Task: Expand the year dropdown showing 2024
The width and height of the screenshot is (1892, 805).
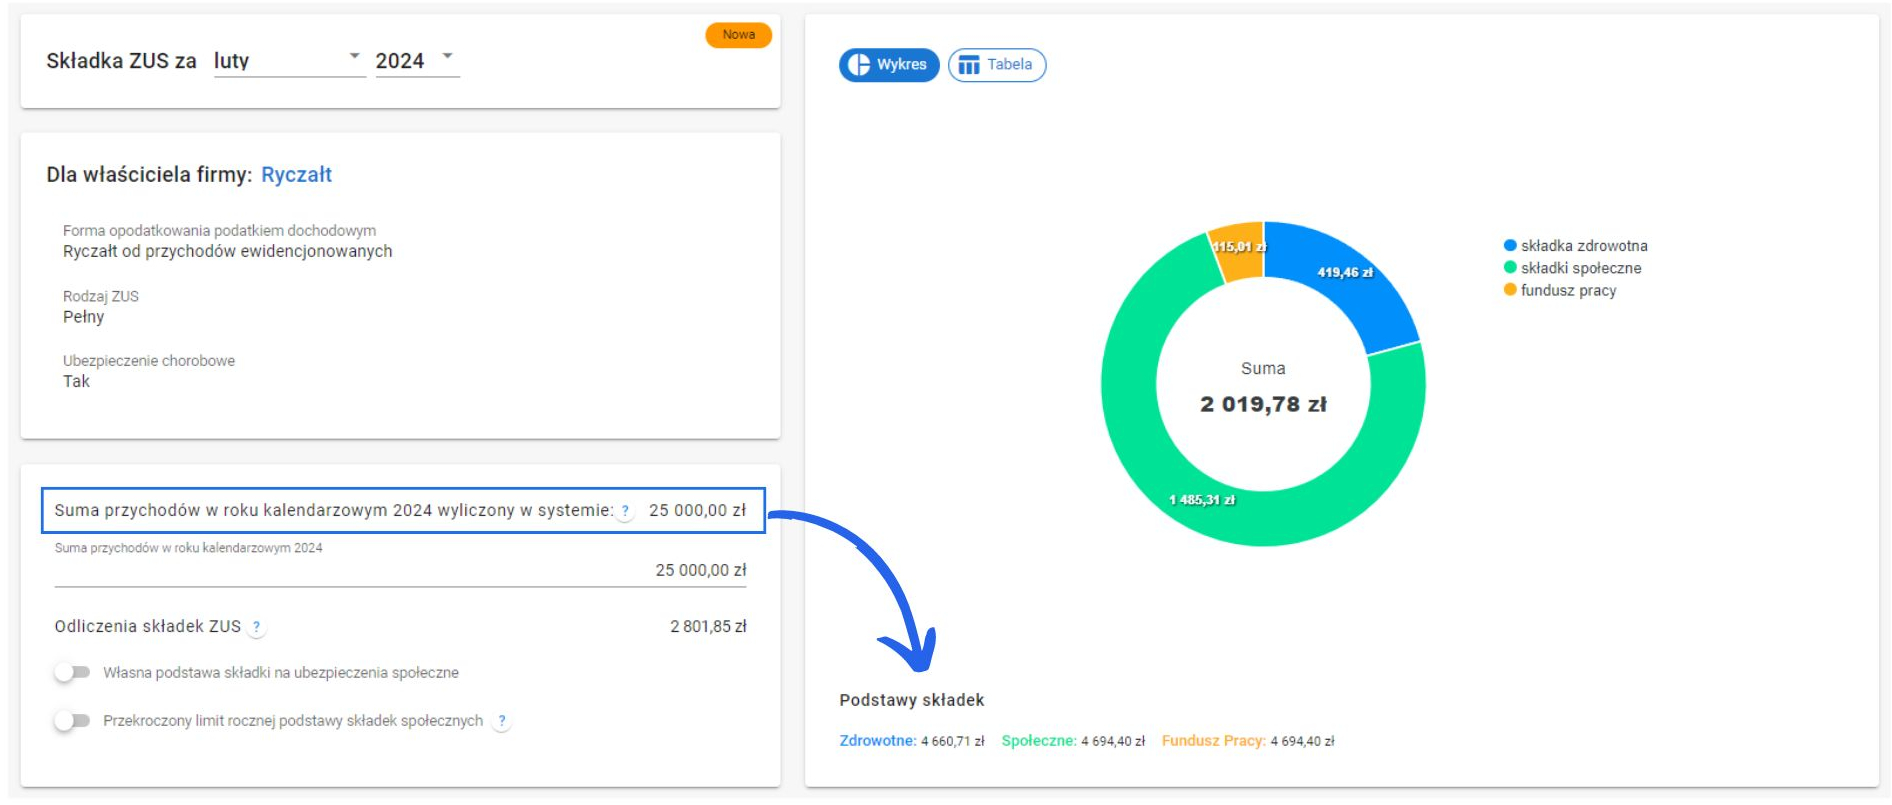Action: coord(415,61)
